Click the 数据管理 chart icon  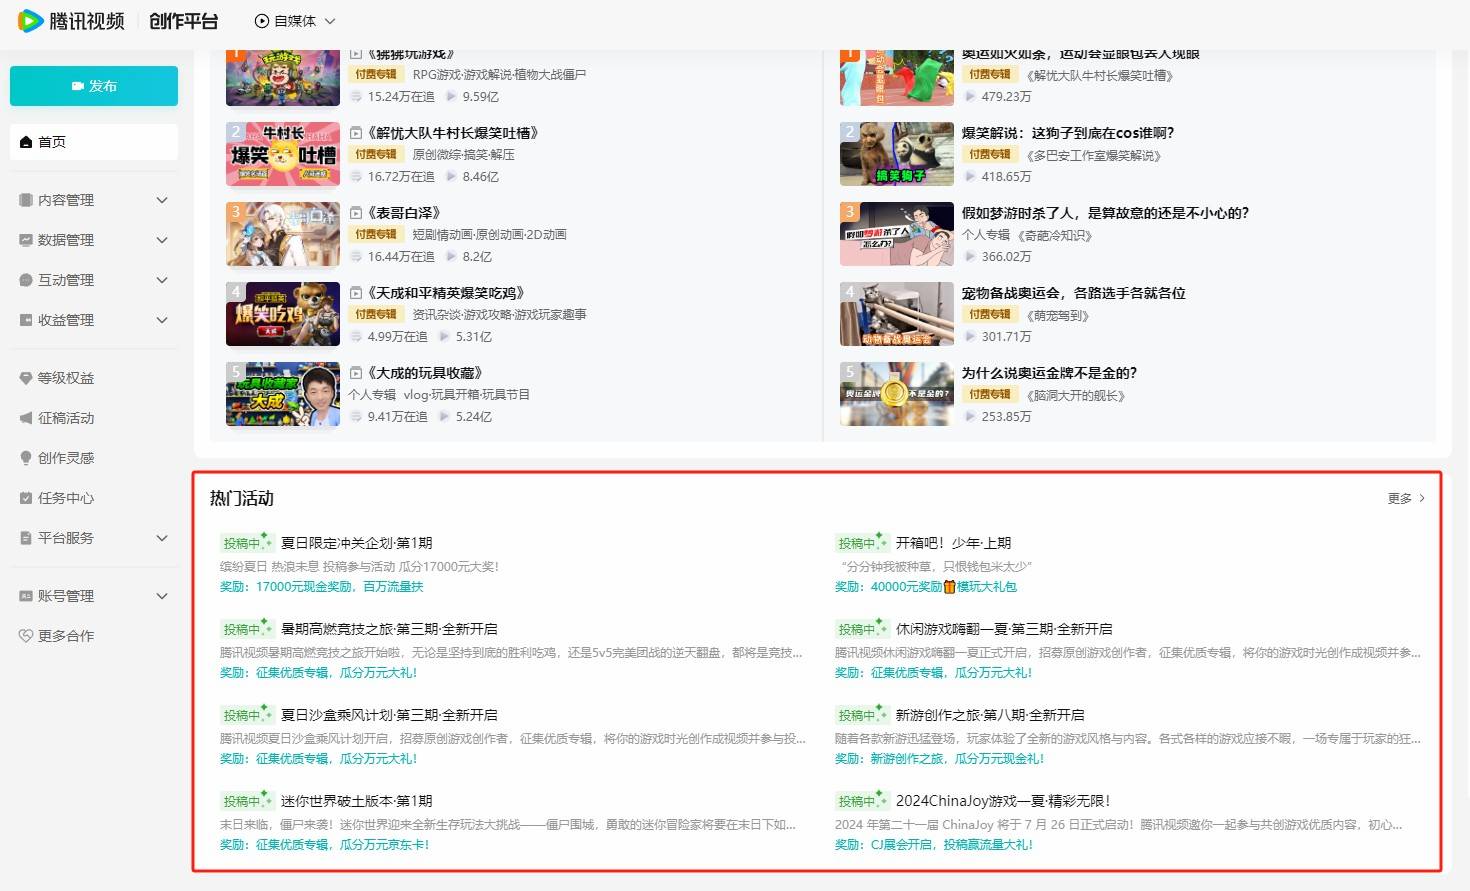click(x=26, y=240)
